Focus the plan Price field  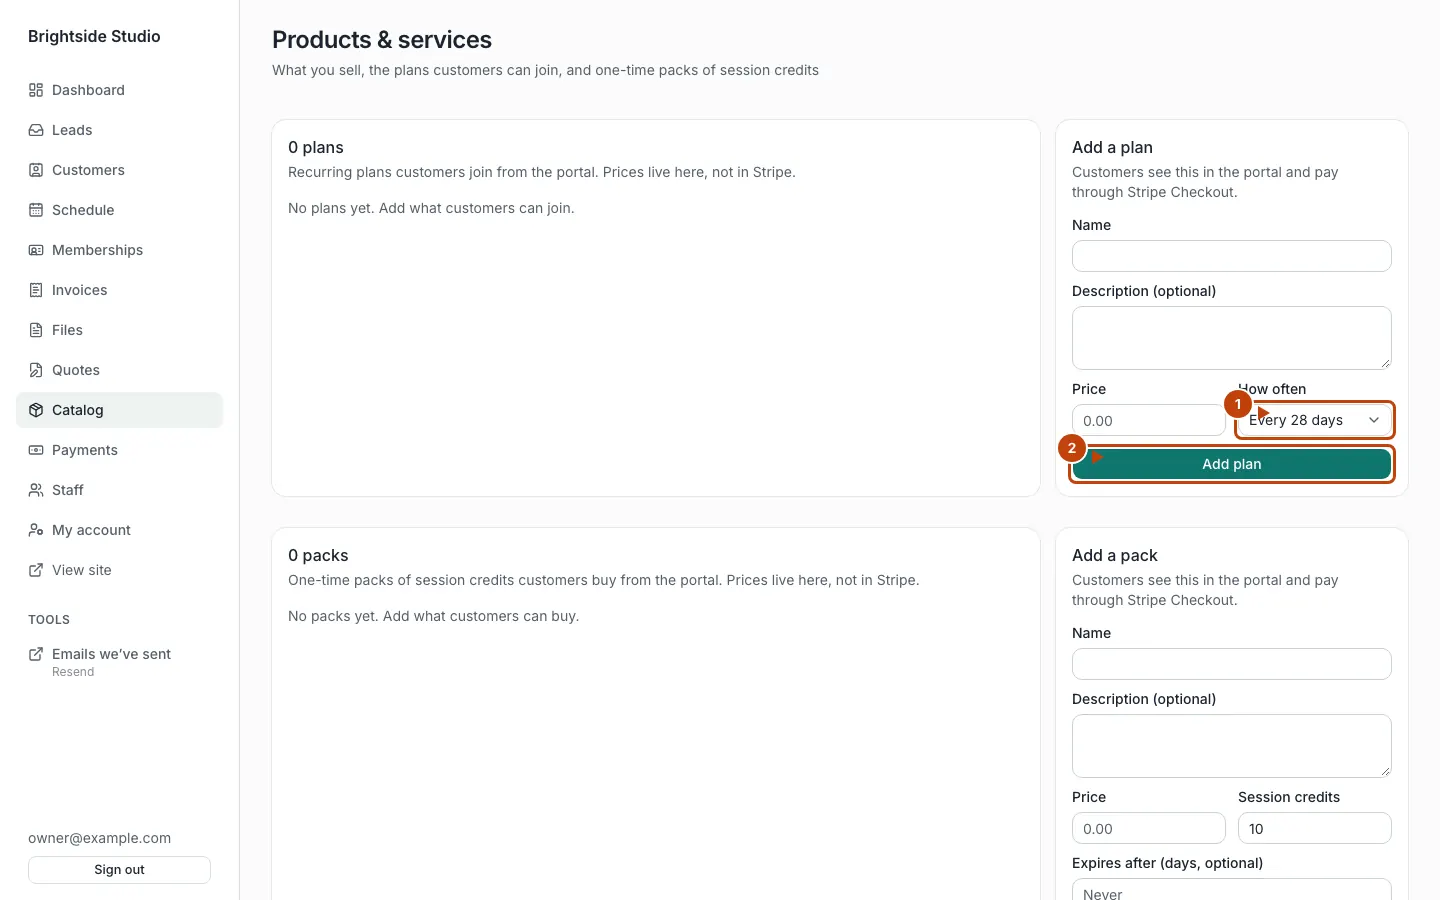pyautogui.click(x=1149, y=420)
